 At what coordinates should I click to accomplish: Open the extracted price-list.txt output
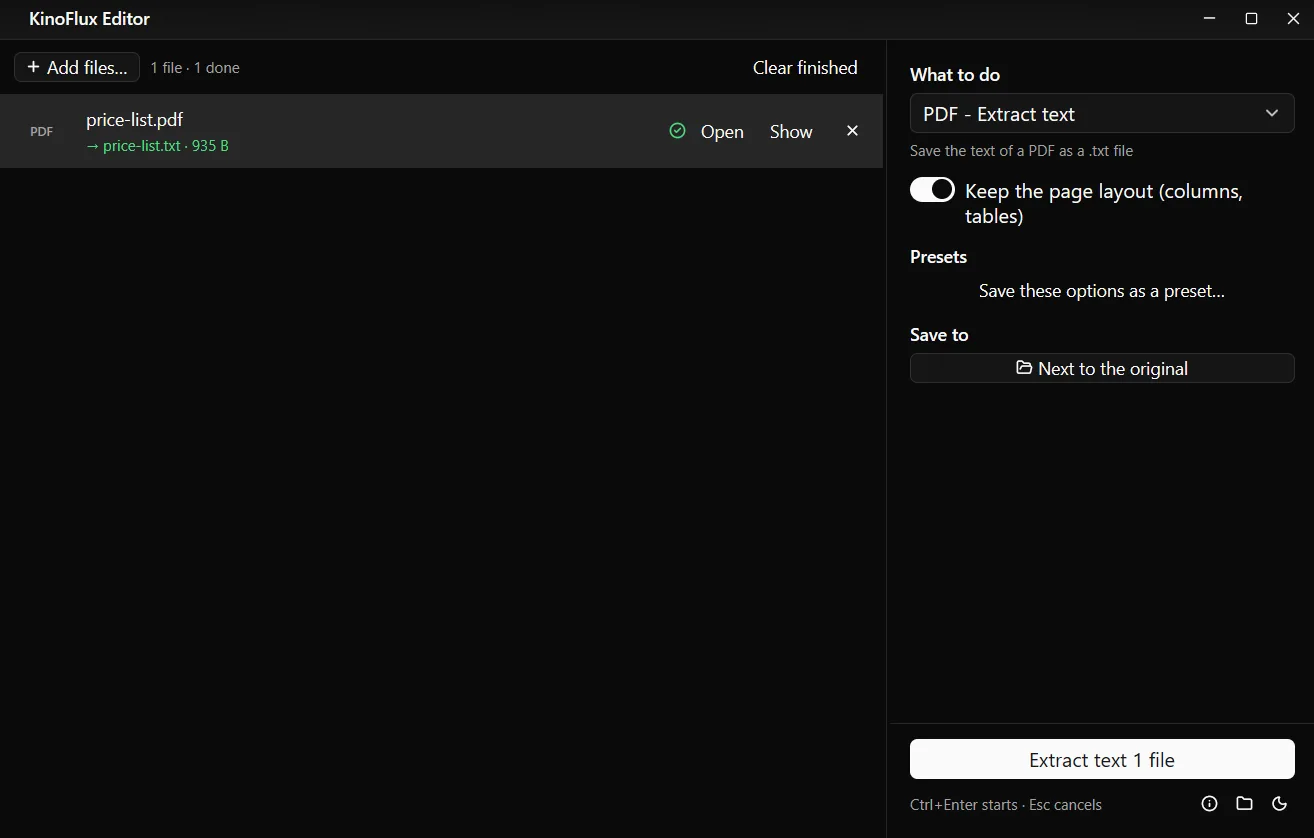722,132
